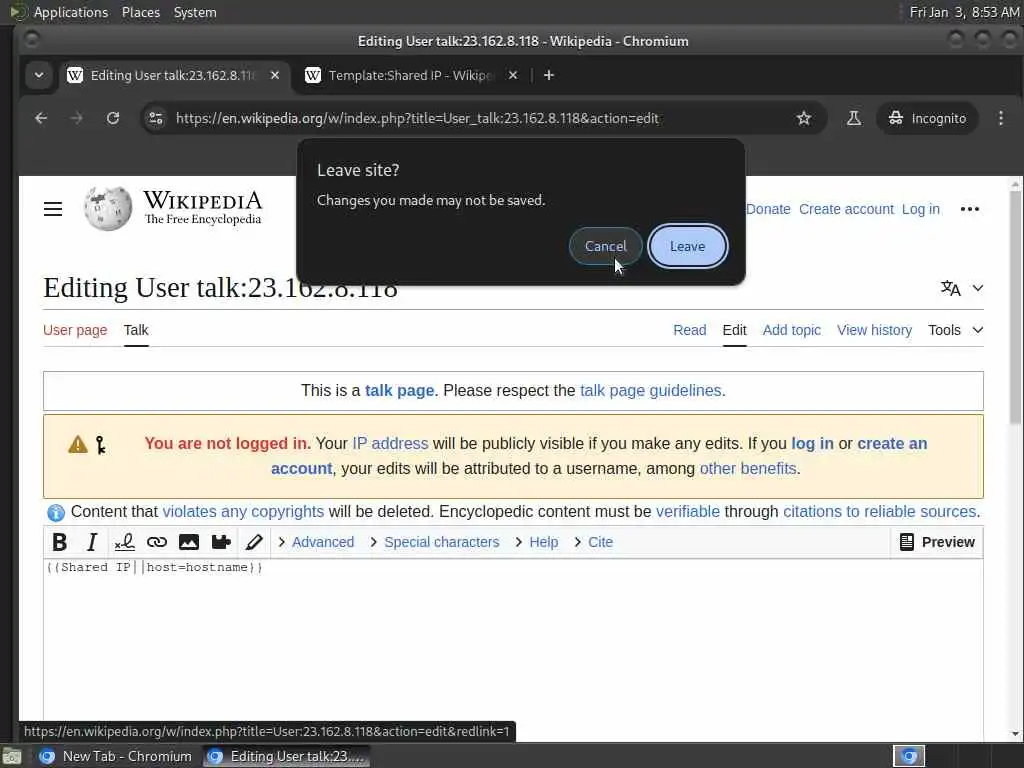Click the Italic formatting icon

(x=92, y=542)
